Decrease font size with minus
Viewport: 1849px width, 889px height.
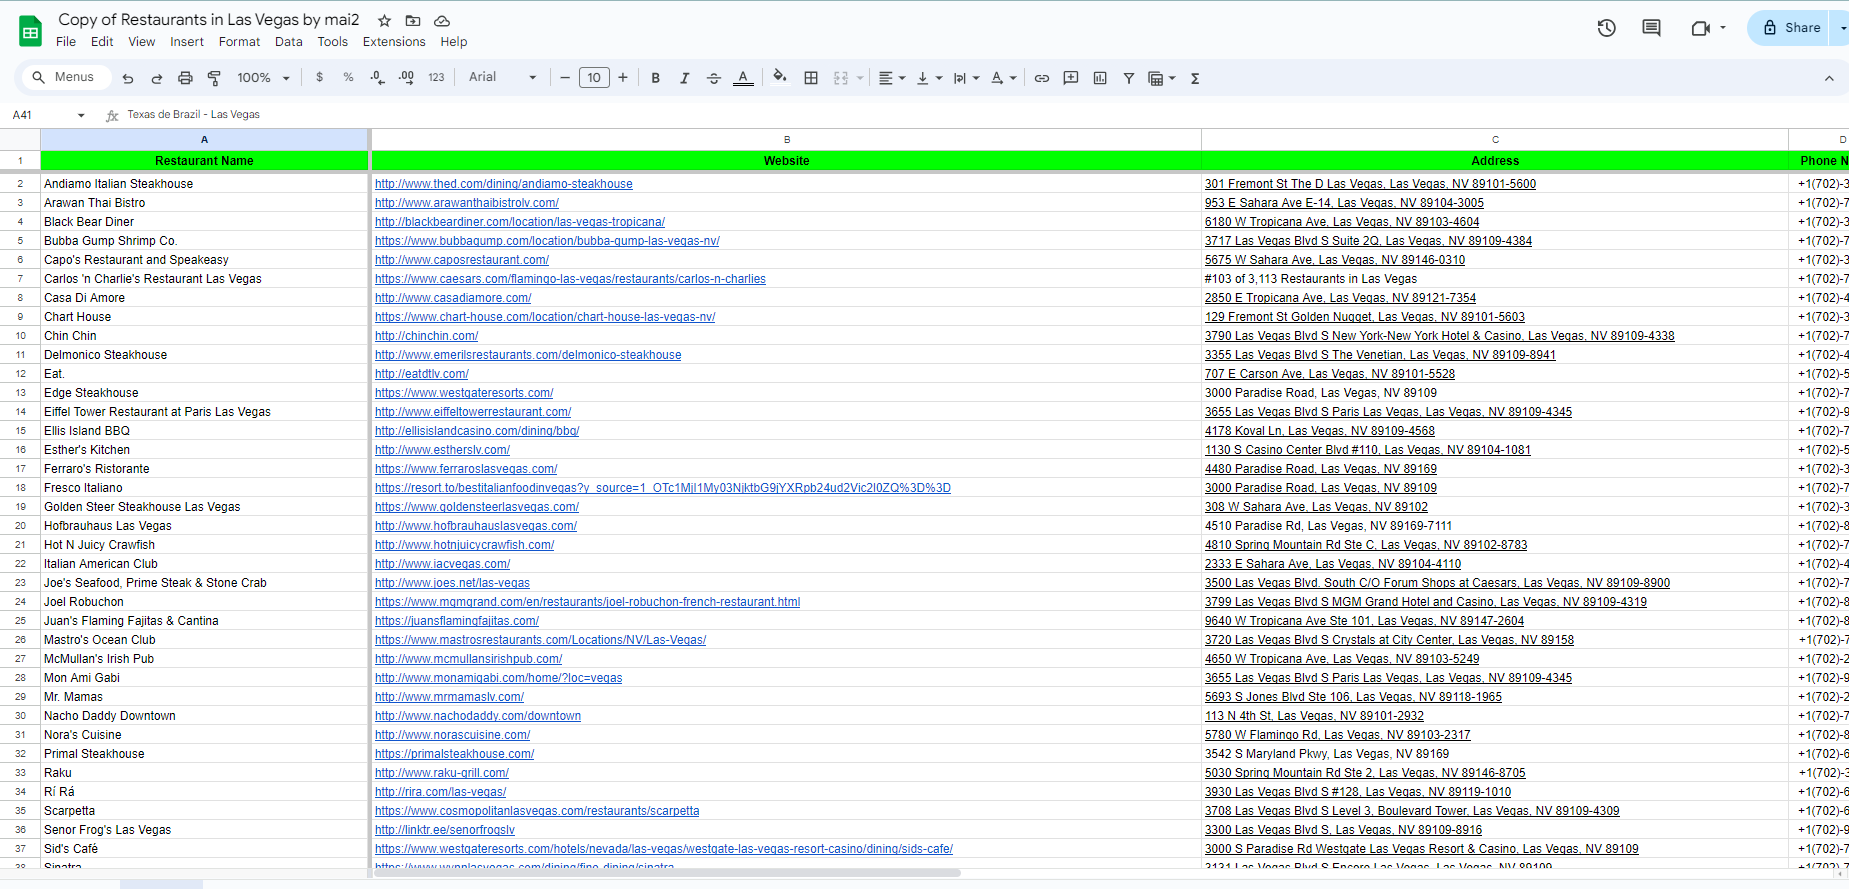point(565,77)
